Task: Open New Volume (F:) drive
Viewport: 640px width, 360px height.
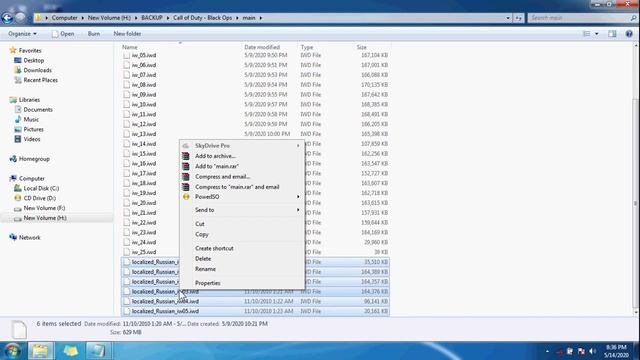Action: point(44,208)
